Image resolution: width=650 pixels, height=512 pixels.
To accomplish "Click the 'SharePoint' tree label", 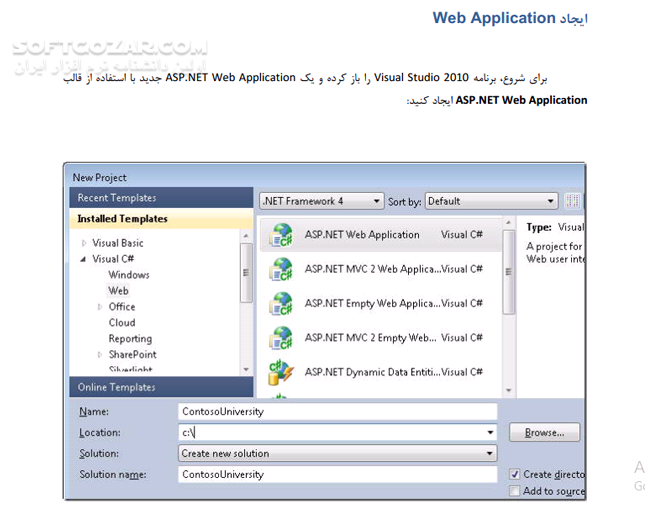I will pyautogui.click(x=132, y=354).
